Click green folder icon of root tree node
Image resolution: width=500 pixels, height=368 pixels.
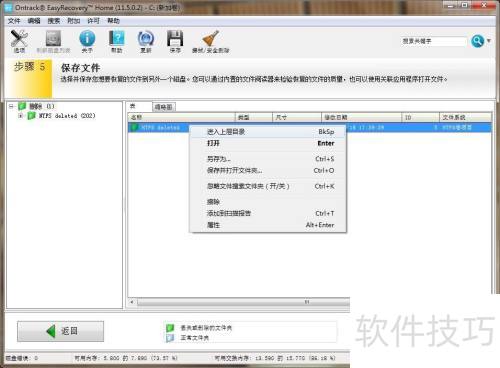[22, 106]
